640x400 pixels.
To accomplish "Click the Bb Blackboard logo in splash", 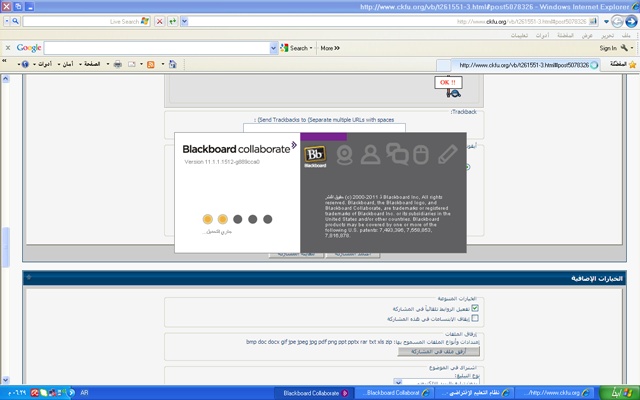I will 315,156.
